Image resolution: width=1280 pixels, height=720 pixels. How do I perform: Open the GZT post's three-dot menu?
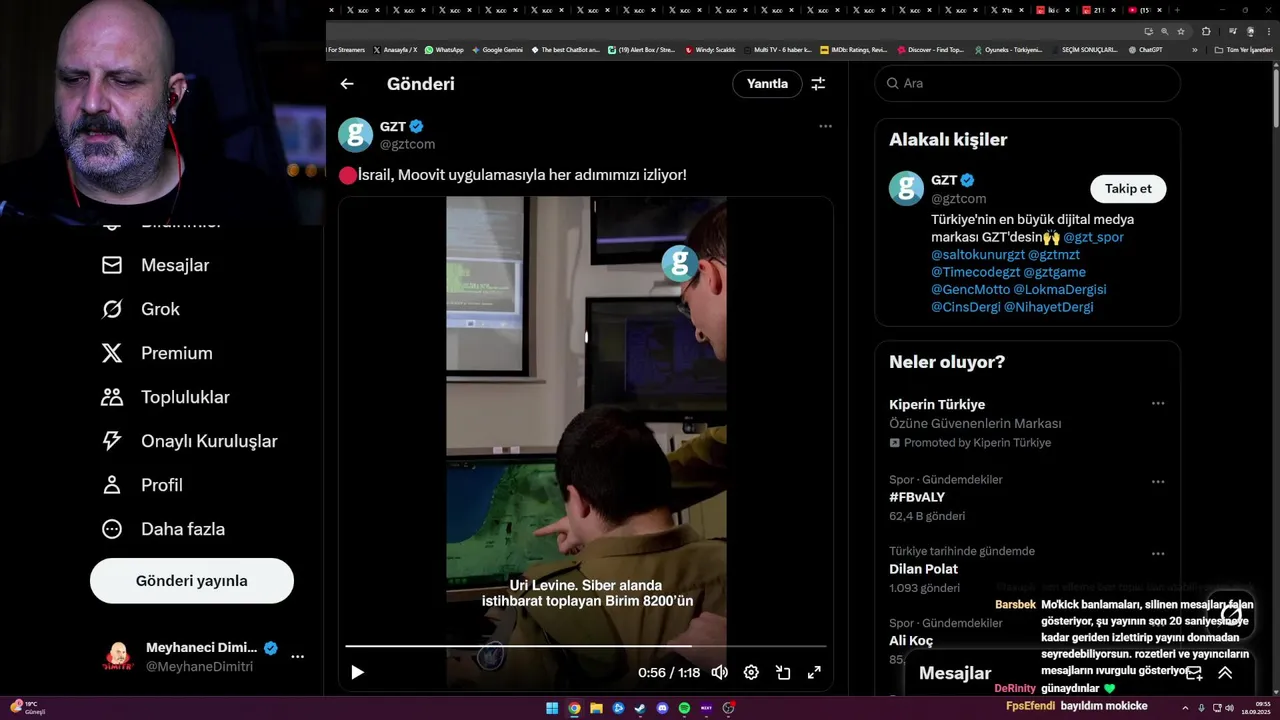coord(825,126)
